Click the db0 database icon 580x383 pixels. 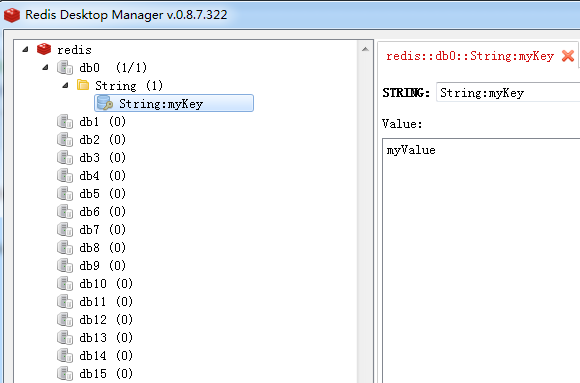pyautogui.click(x=65, y=68)
